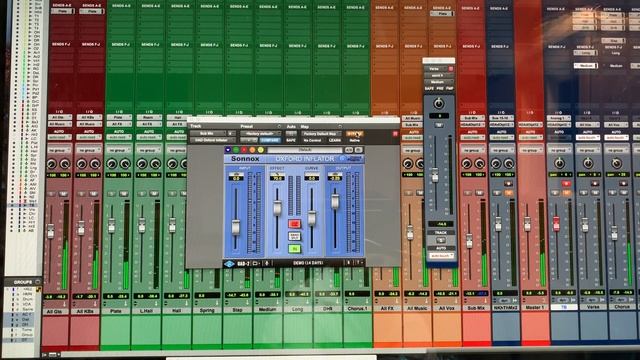The width and height of the screenshot is (640, 360).
Task: Click the red target button in the Verbs send window
Action: pos(451,69)
